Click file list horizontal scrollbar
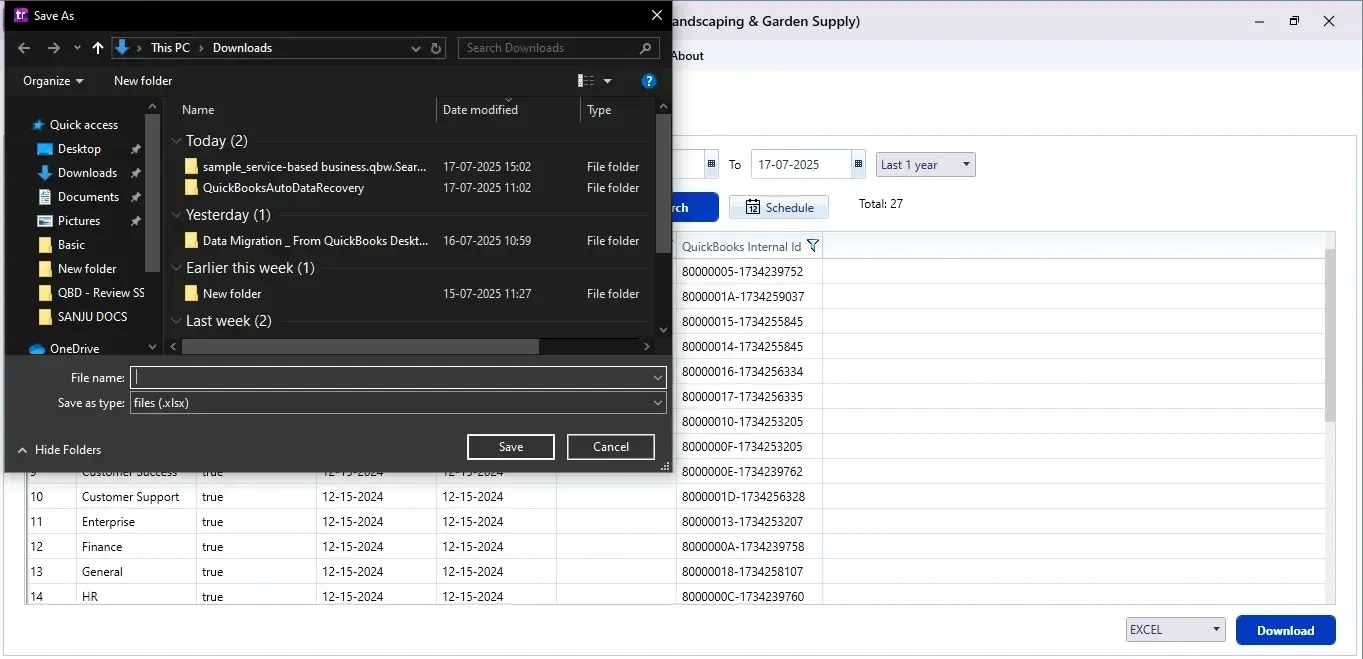This screenshot has width=1363, height=659. pos(361,346)
